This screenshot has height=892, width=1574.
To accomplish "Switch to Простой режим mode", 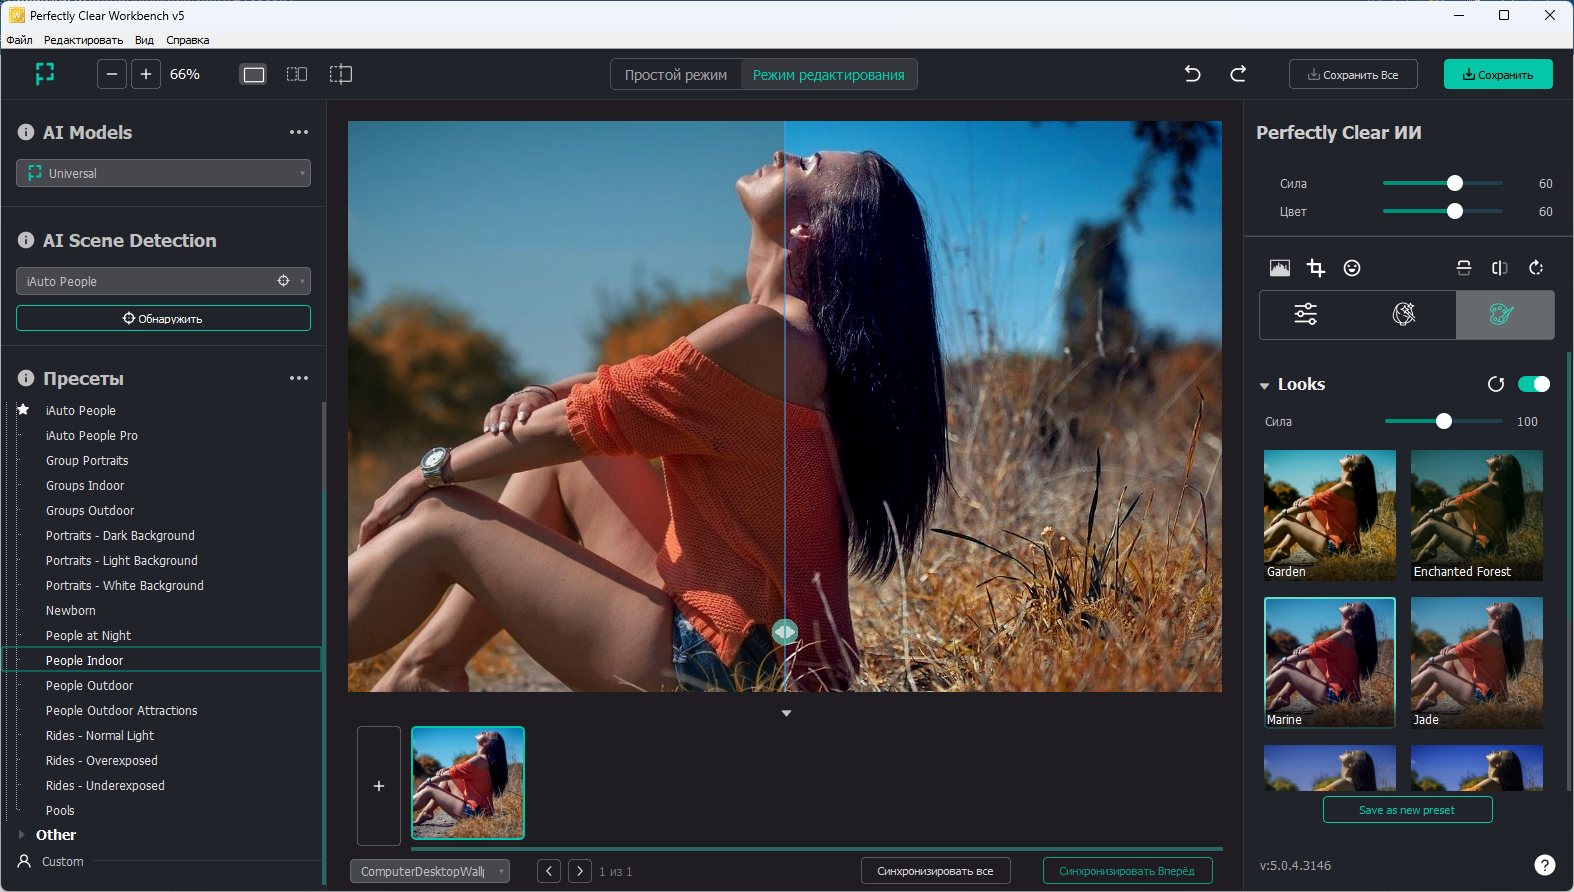I will click(x=676, y=75).
